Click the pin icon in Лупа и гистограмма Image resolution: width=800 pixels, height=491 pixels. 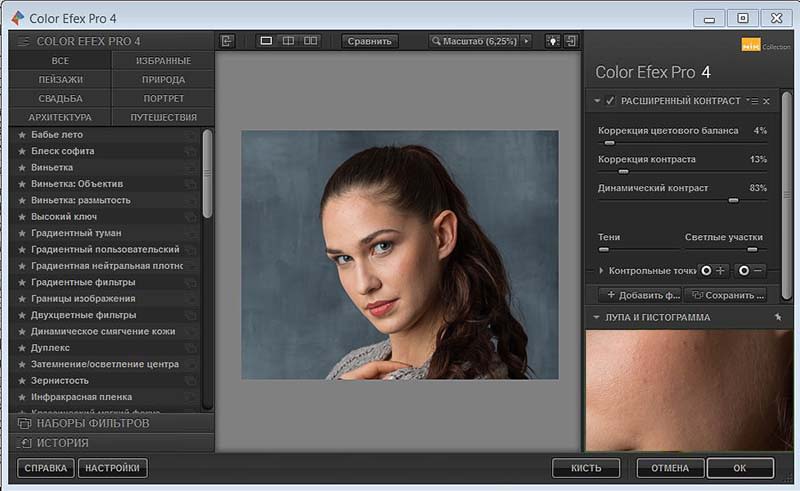777,317
